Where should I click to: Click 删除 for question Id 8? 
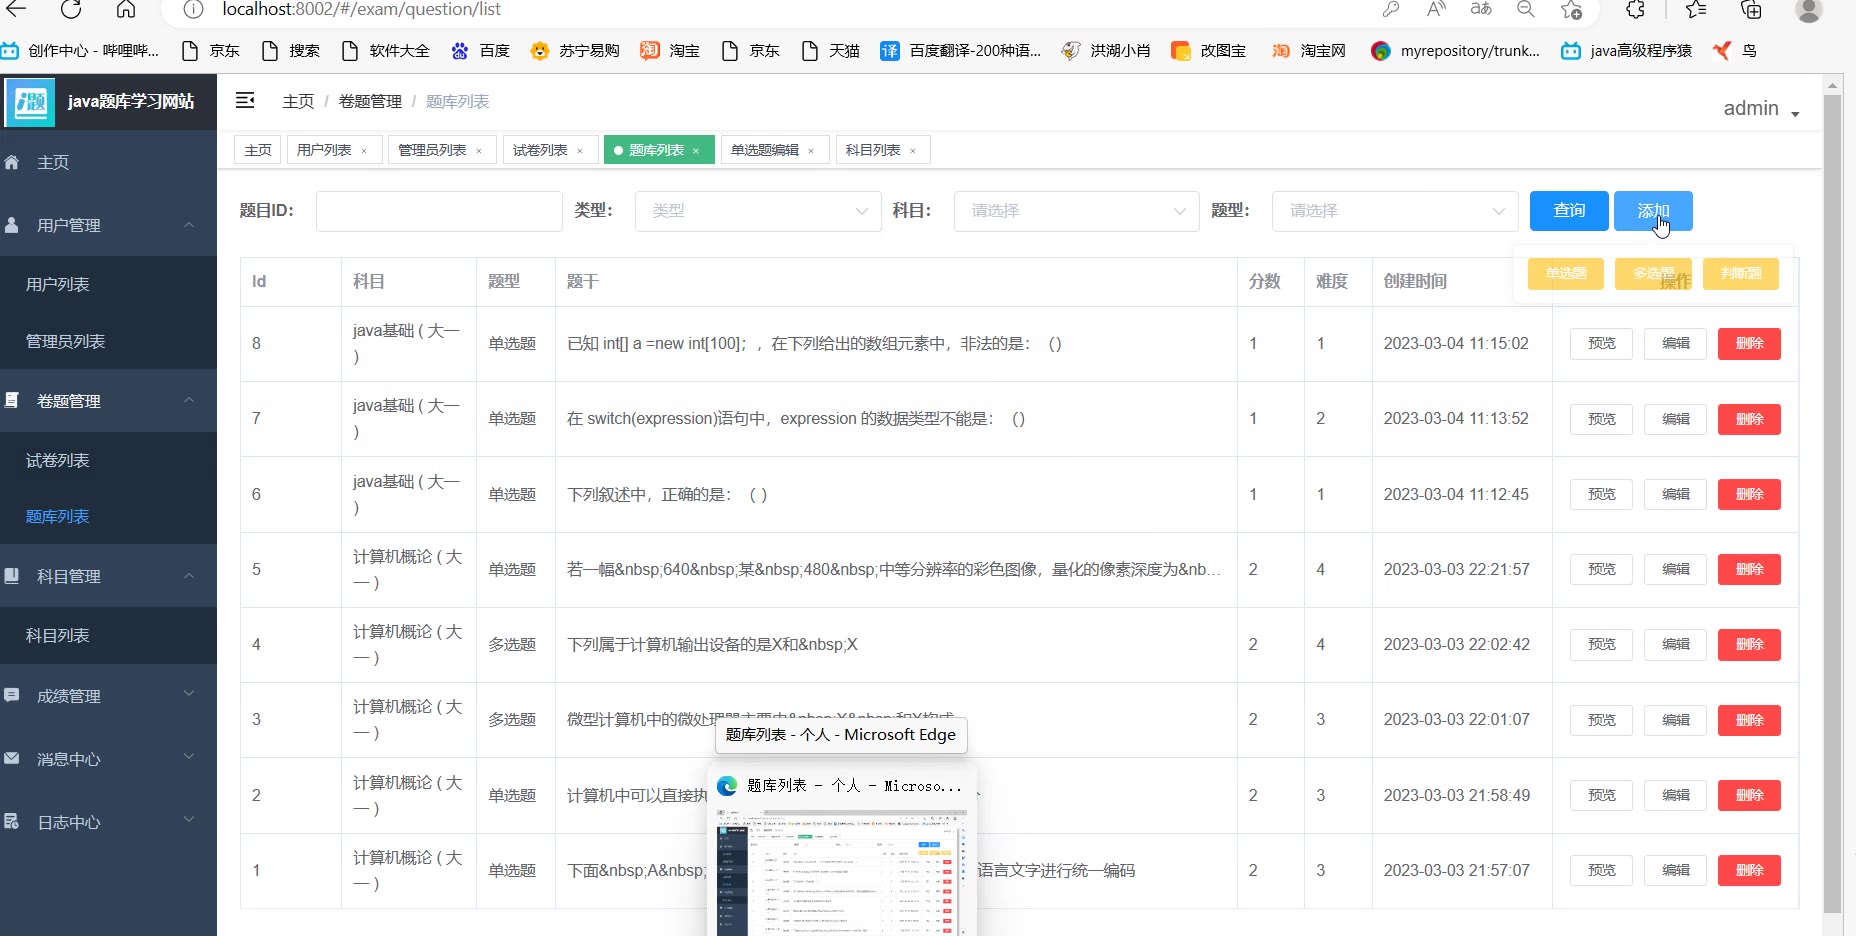1748,344
